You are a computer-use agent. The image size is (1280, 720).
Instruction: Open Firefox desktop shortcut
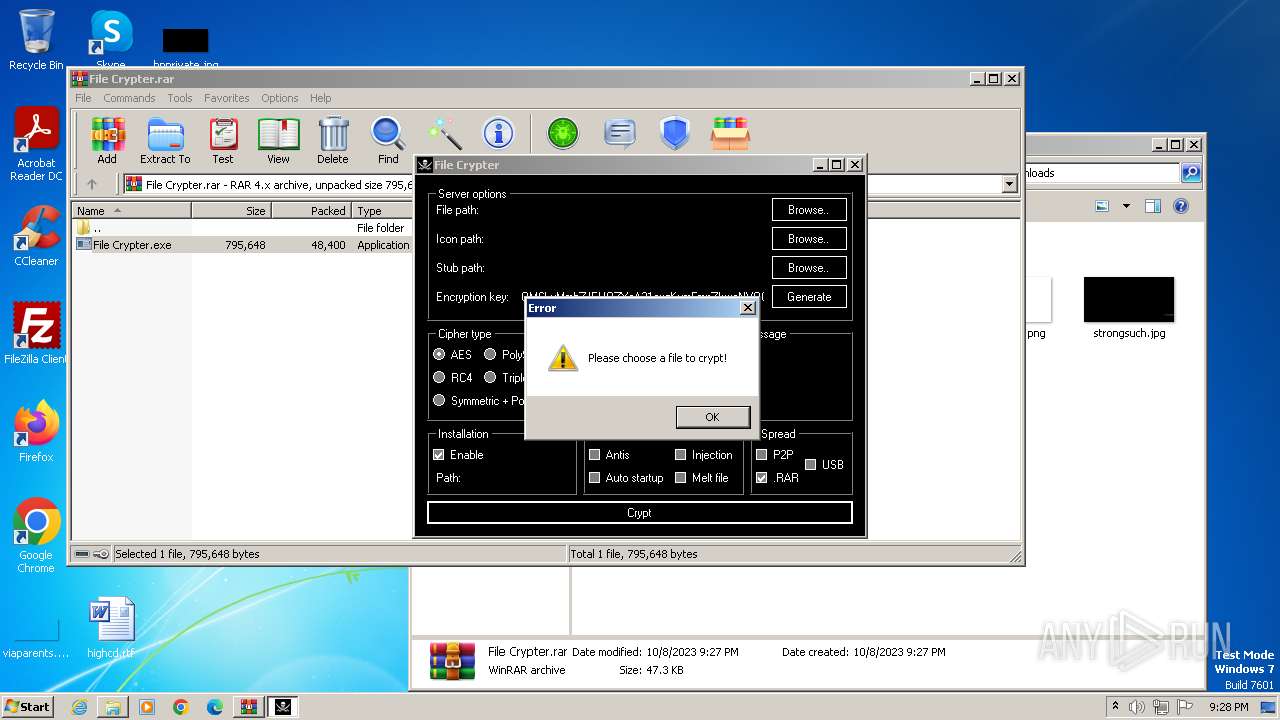point(36,431)
